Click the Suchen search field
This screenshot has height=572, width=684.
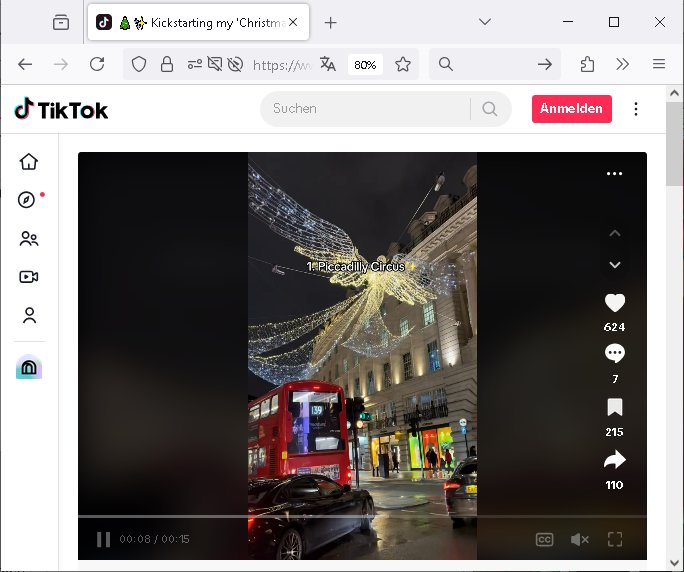[x=365, y=109]
